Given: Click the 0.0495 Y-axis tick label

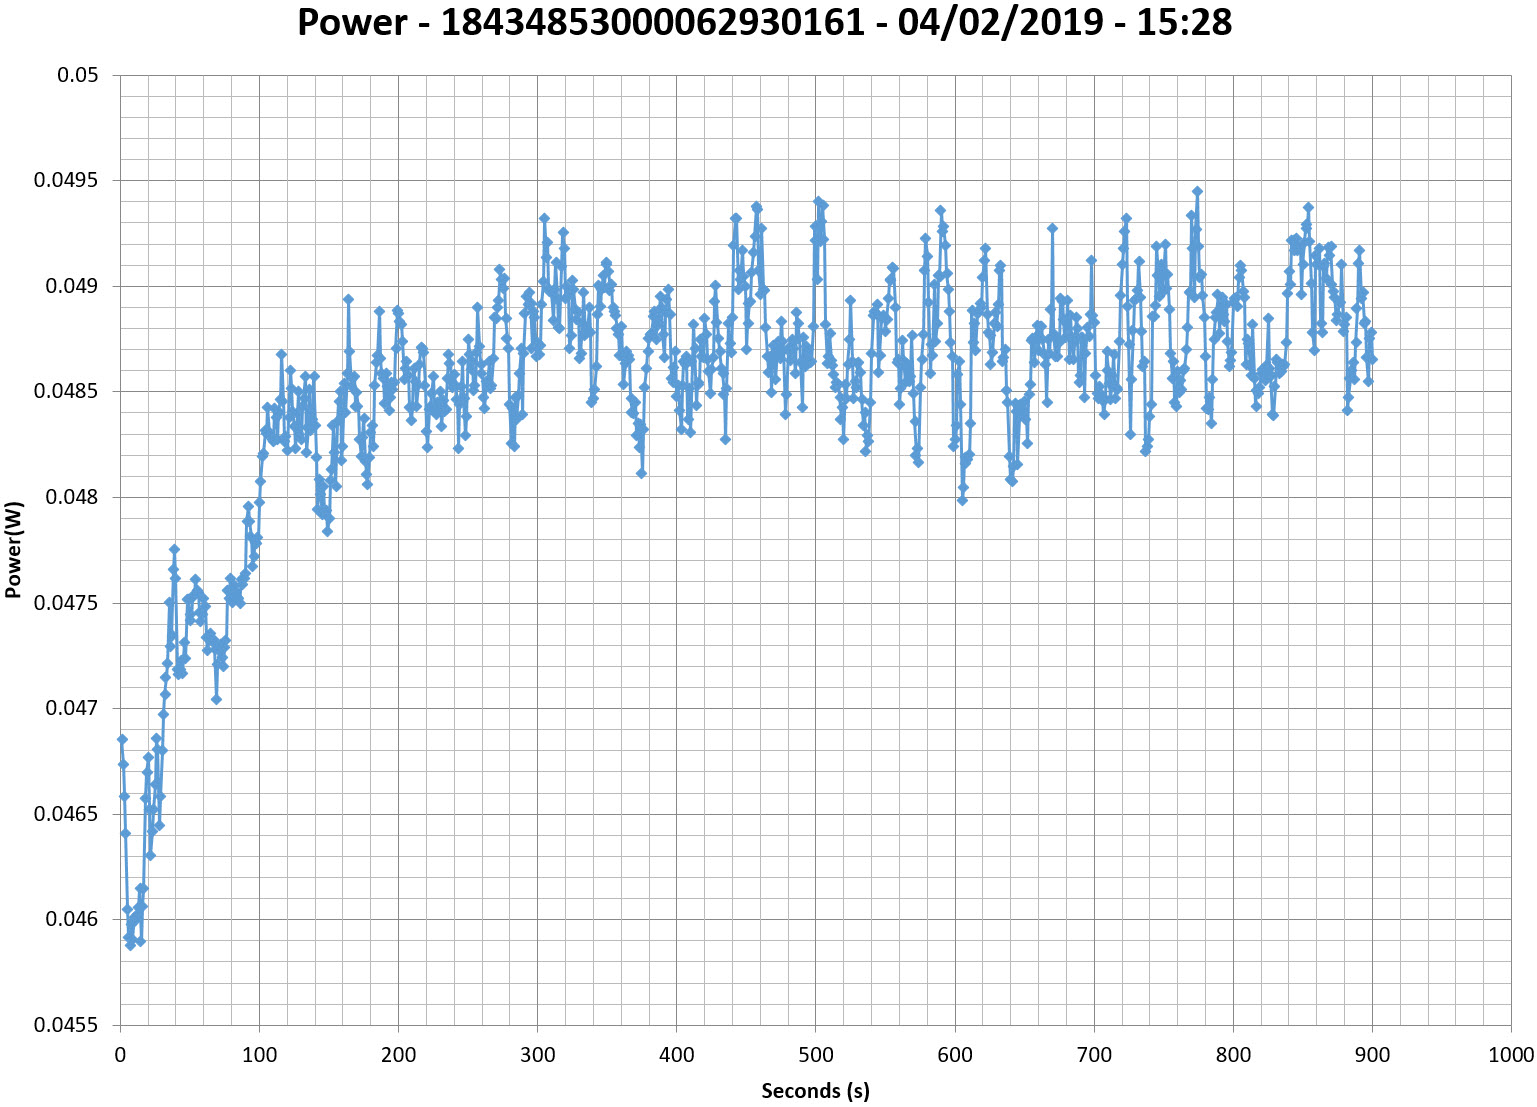Looking at the screenshot, I should (66, 181).
